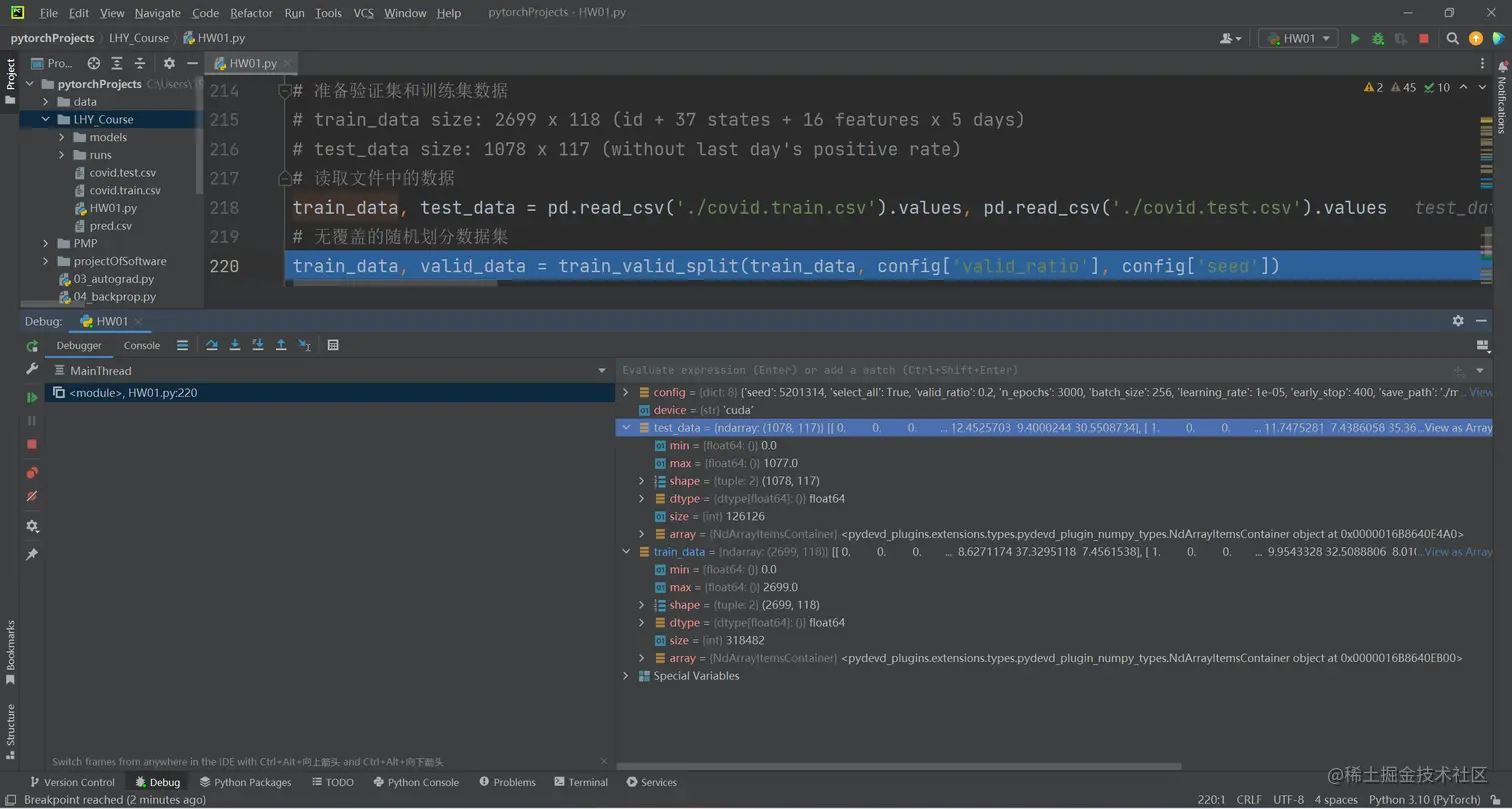Open the VCS menu

[x=364, y=13]
